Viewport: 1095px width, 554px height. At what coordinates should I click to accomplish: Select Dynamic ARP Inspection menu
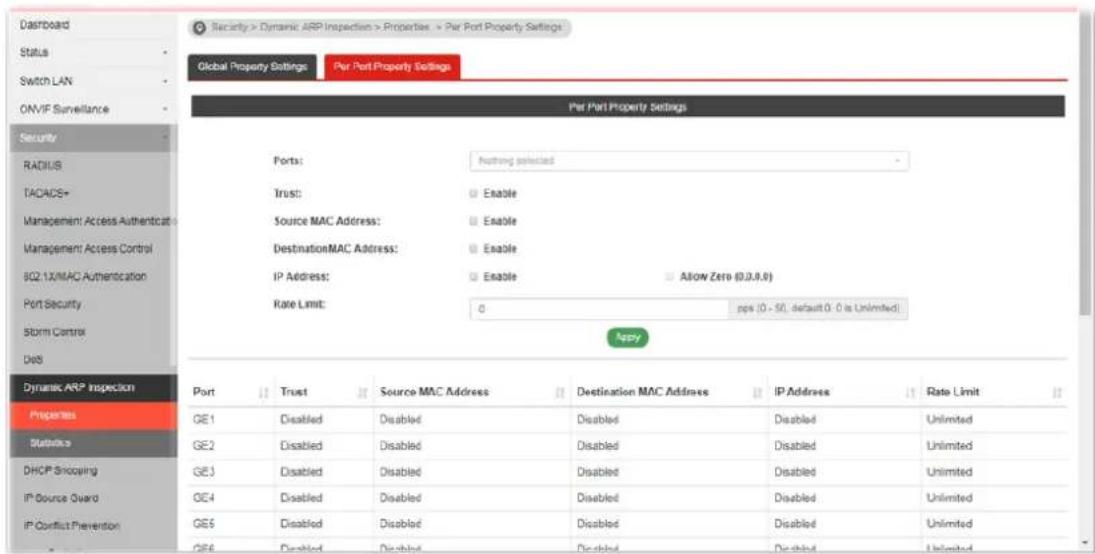pyautogui.click(x=94, y=388)
